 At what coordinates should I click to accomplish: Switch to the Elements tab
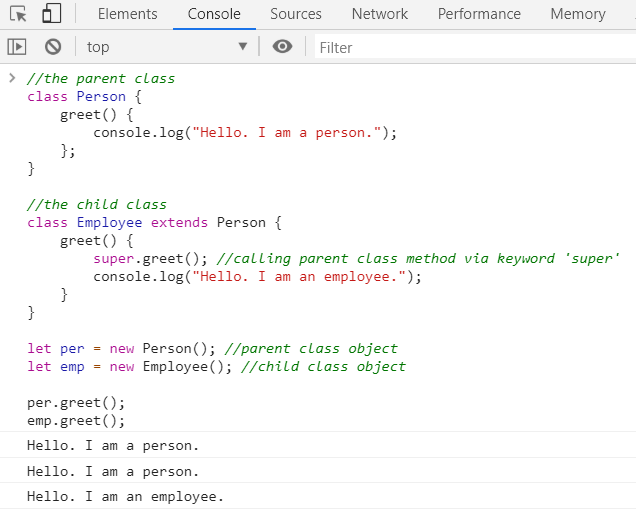127,14
